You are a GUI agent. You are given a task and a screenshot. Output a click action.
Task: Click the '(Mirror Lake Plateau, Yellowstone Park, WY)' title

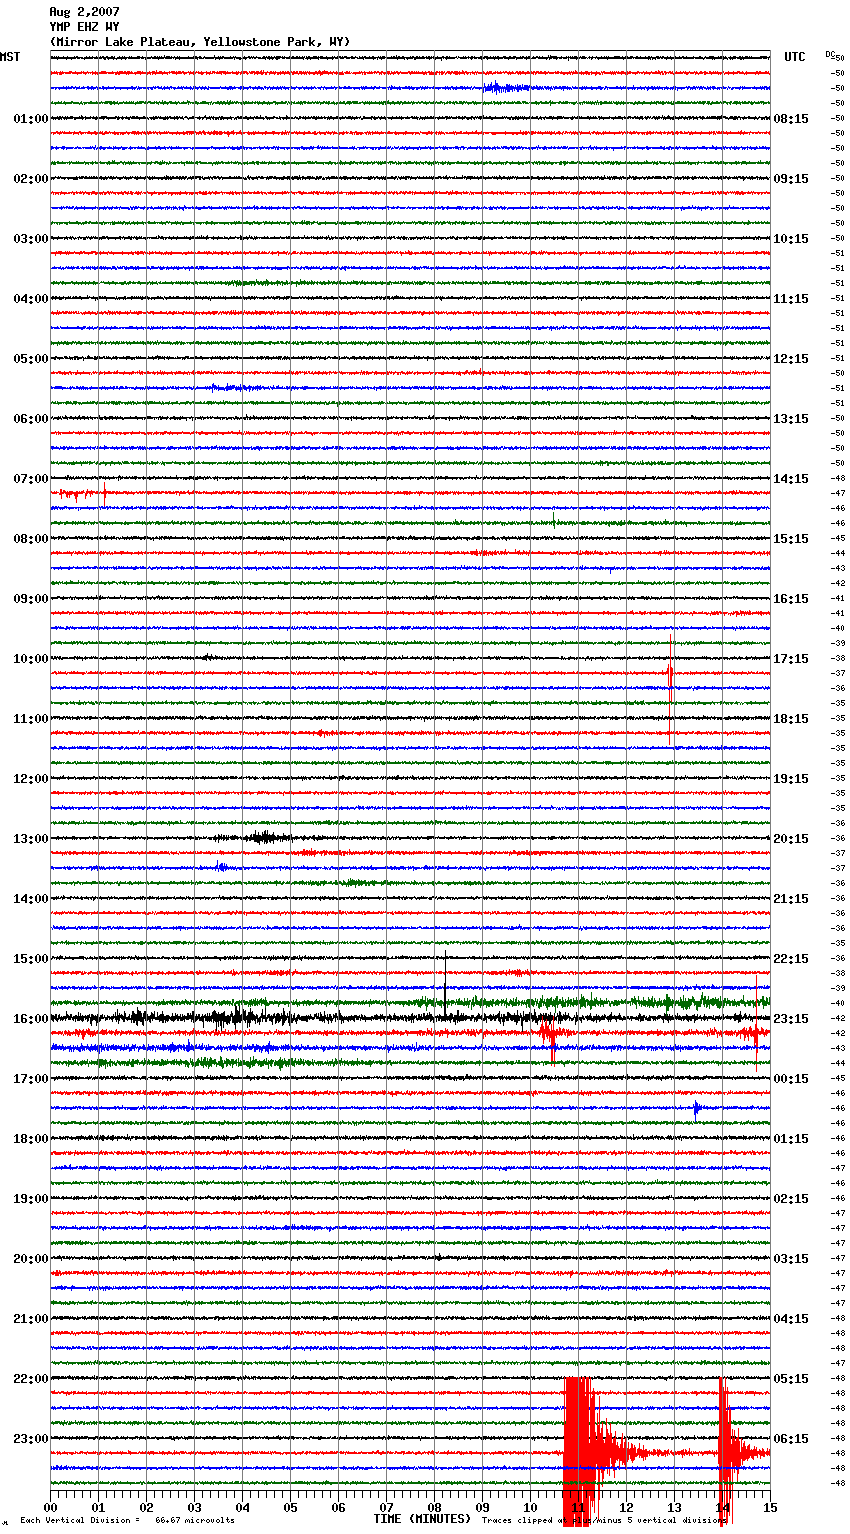click(200, 42)
